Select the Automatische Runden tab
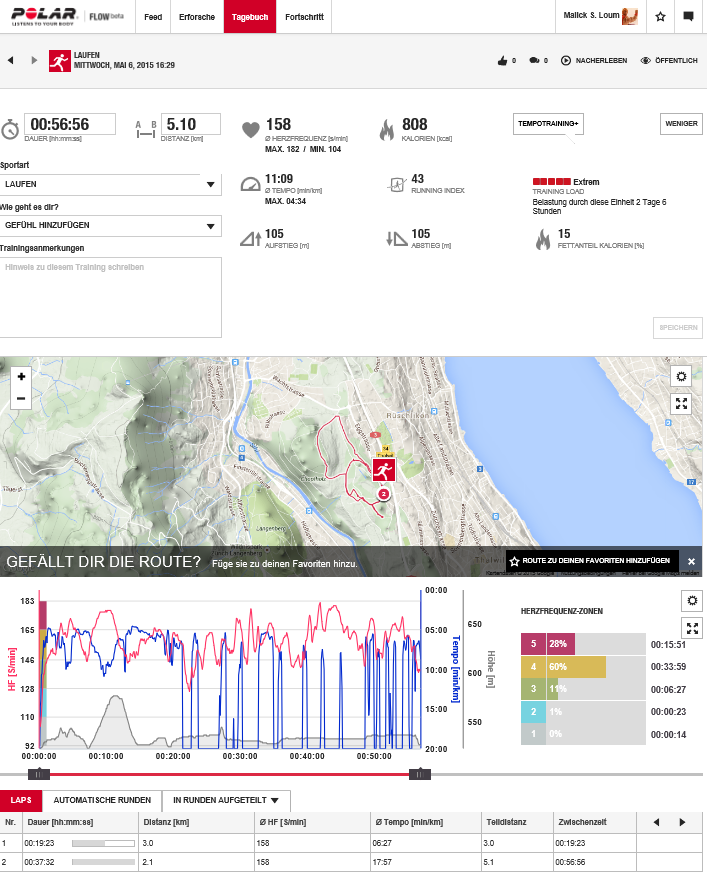The width and height of the screenshot is (707, 879). [x=102, y=800]
